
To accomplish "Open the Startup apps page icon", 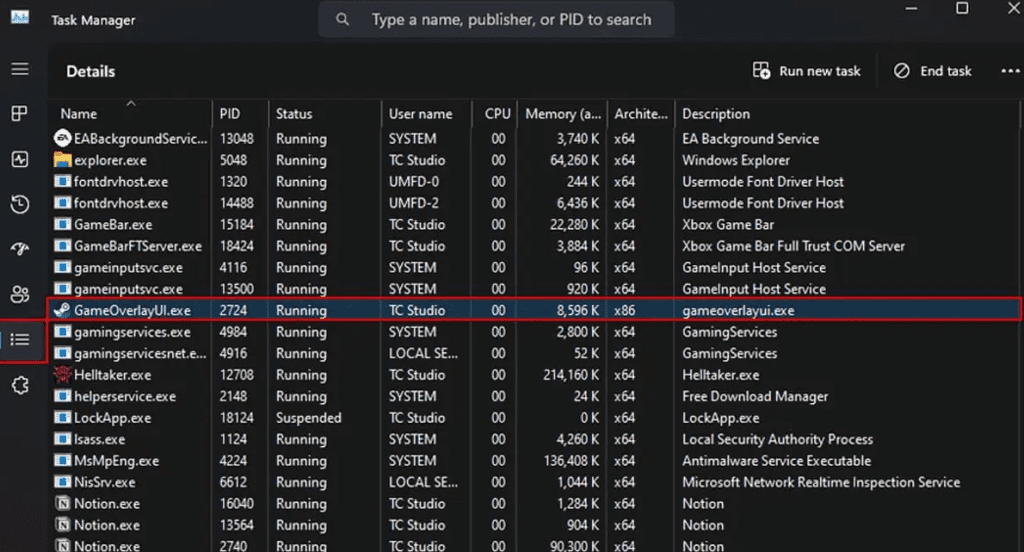I will pos(19,249).
